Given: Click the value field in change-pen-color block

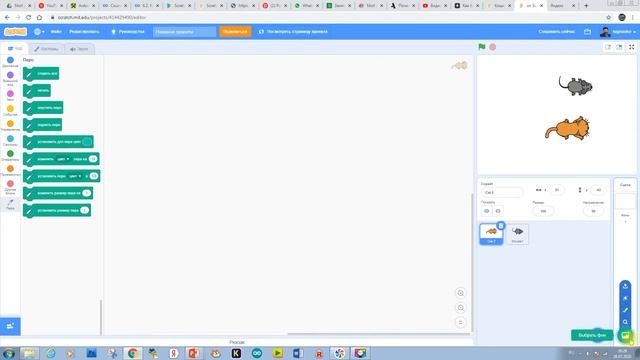Looking at the screenshot, I should pos(93,159).
